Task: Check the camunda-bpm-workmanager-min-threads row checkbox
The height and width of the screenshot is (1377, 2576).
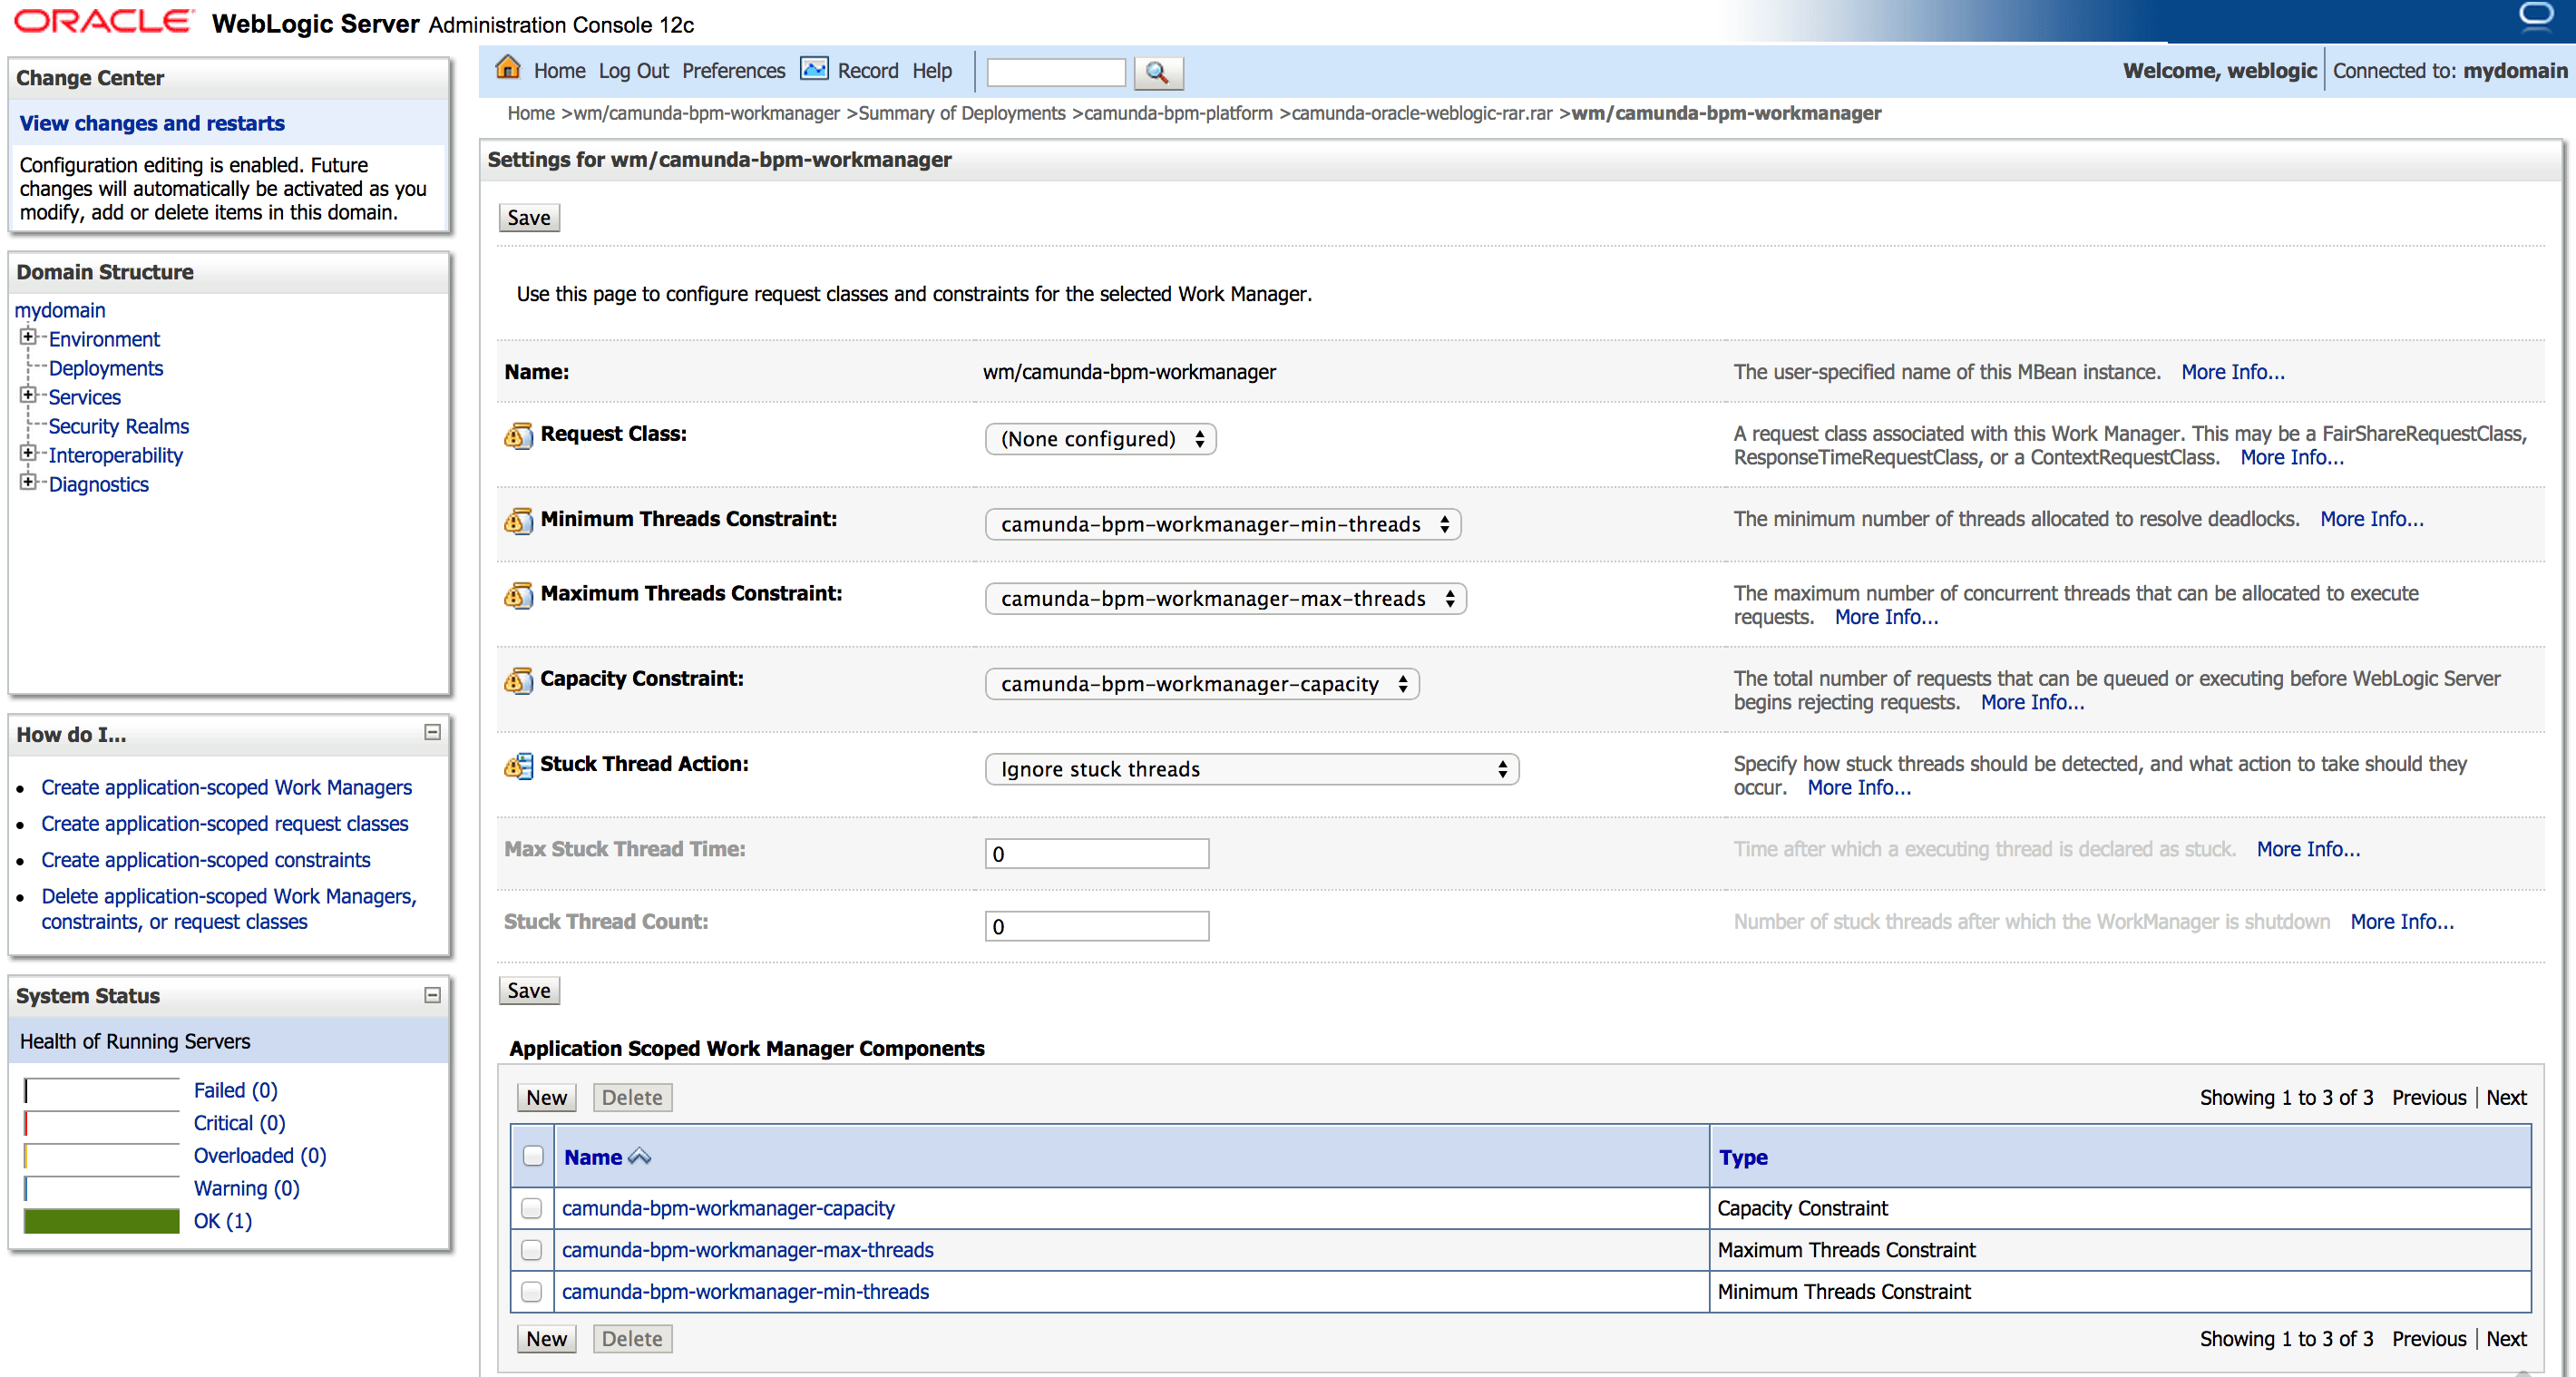Action: (x=532, y=1292)
